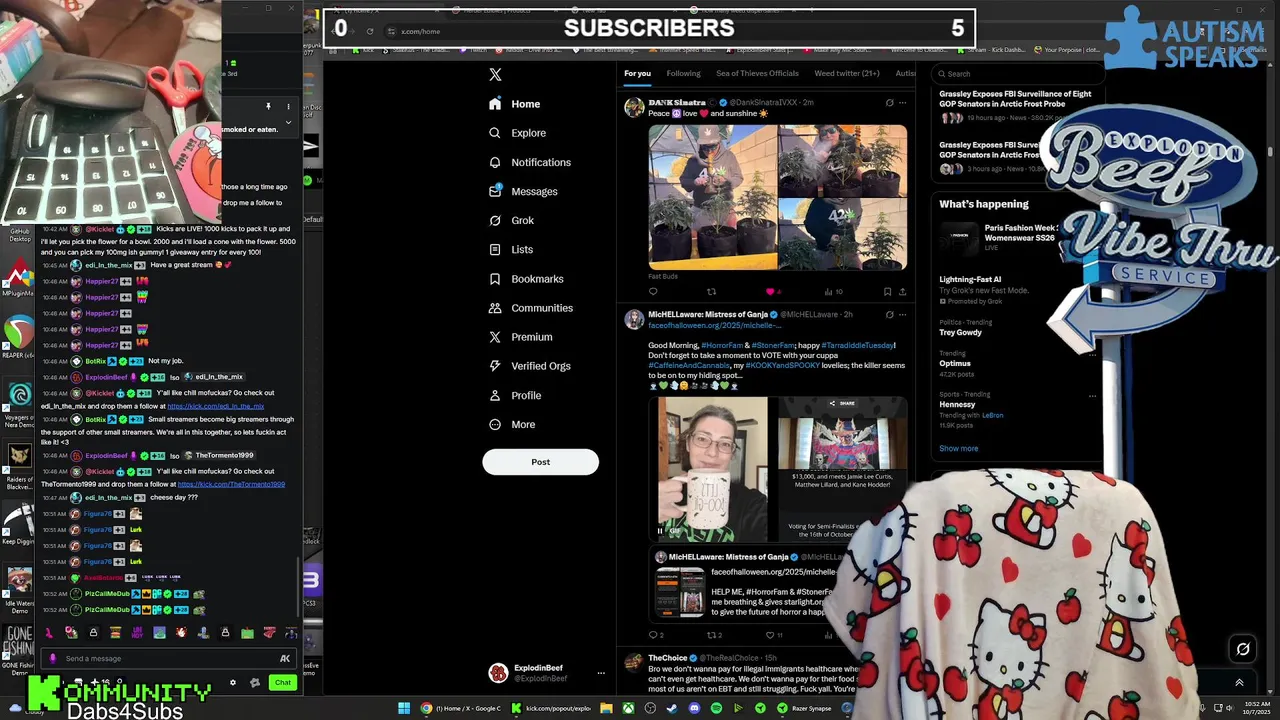Reply to DANK Sinatra's post
Screen dimensions: 1280x720
tap(653, 292)
